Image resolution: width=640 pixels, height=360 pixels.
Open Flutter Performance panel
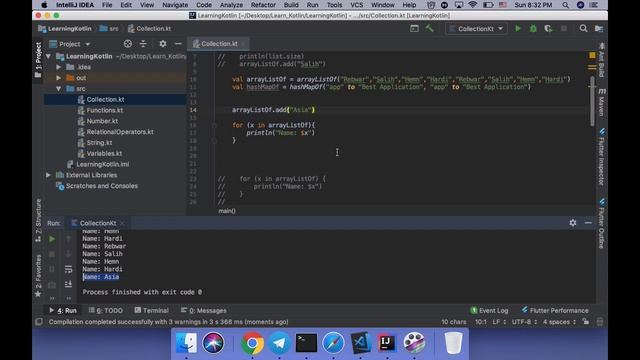tap(555, 310)
